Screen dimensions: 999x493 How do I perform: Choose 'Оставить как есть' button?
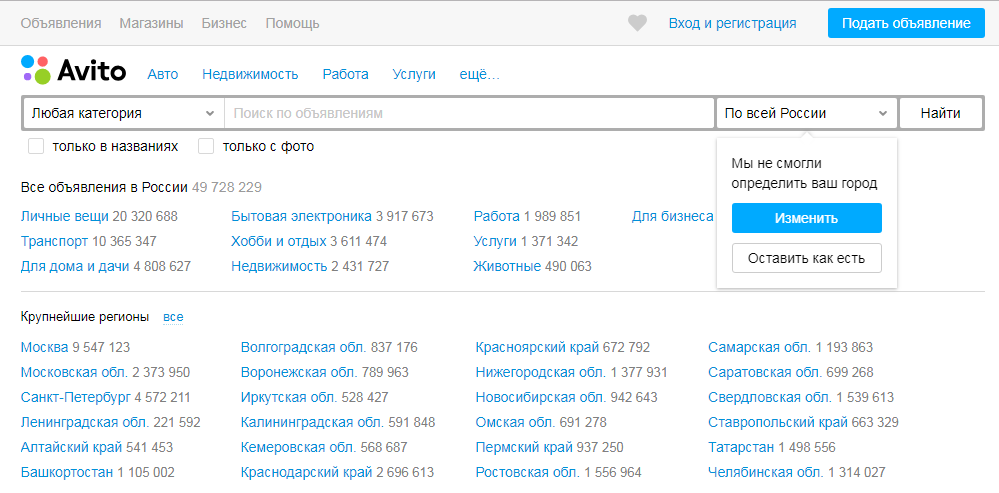807,258
